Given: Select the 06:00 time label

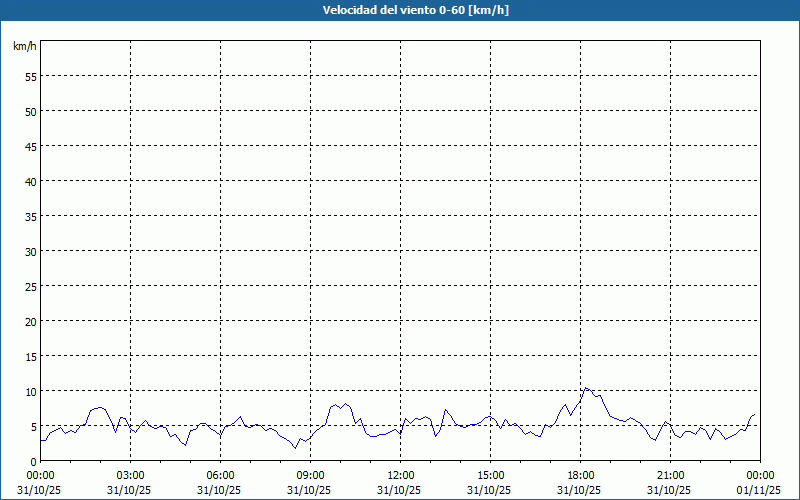Looking at the screenshot, I should click(x=221, y=475).
